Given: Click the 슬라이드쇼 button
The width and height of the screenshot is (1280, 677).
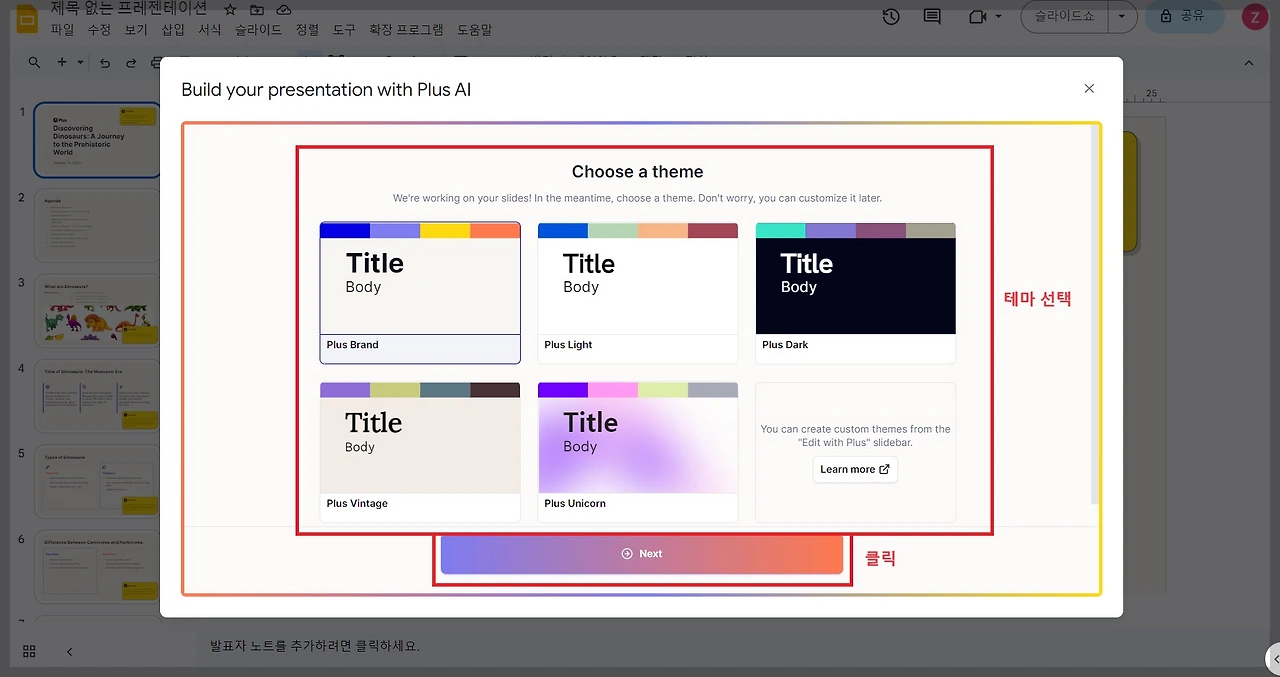Looking at the screenshot, I should point(1065,16).
